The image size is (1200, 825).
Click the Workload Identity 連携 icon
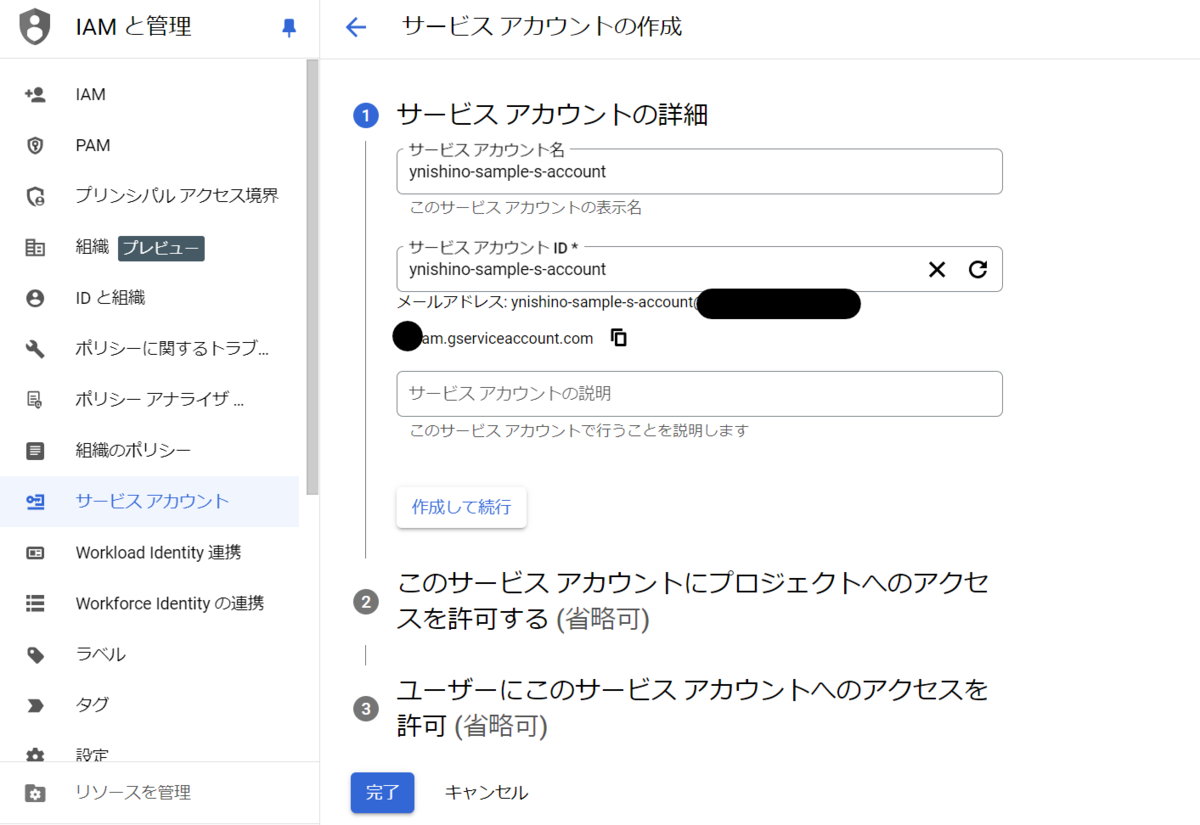(35, 553)
